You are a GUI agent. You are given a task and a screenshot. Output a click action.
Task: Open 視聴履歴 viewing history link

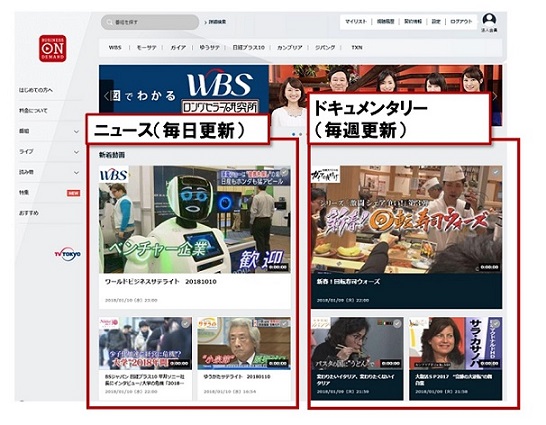point(385,22)
